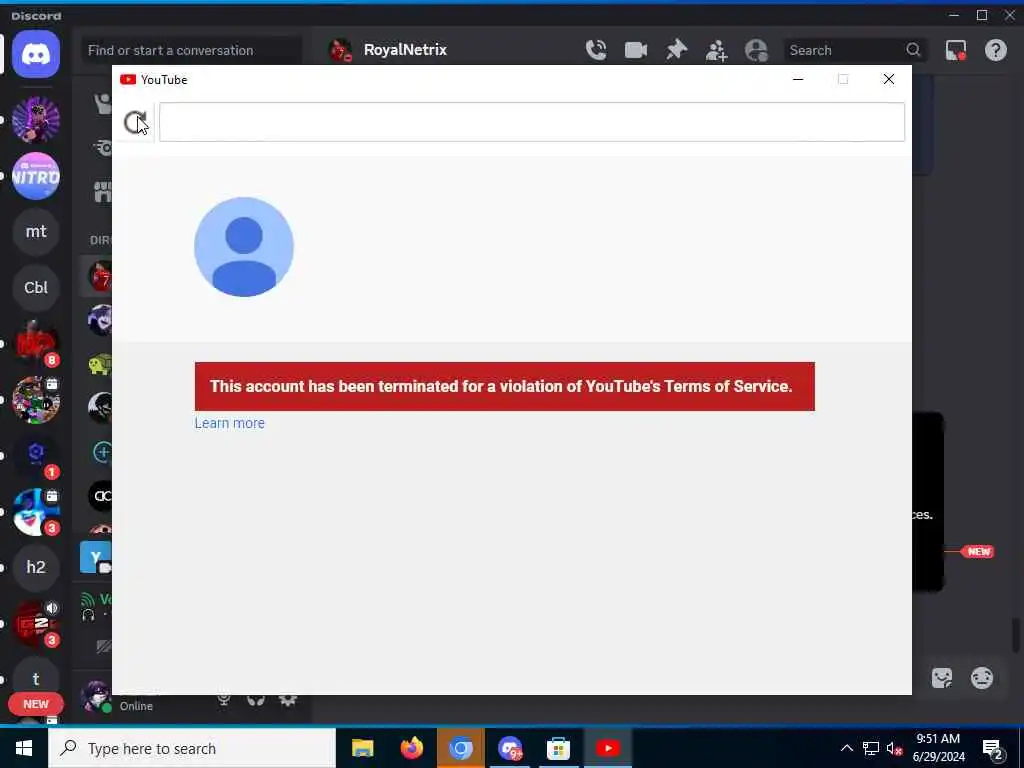The image size is (1024, 768).
Task: Start a video call with RoyalNetrix
Action: tap(636, 50)
